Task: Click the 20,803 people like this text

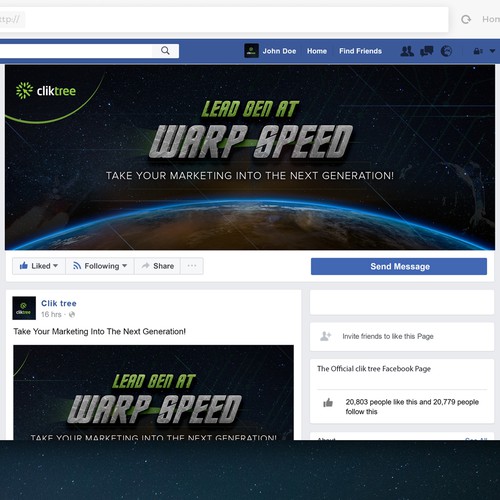Action: pyautogui.click(x=412, y=407)
